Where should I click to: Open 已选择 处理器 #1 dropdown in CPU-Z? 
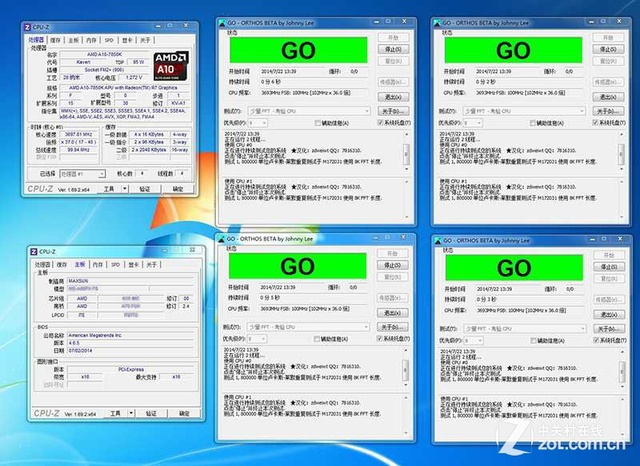[82, 174]
